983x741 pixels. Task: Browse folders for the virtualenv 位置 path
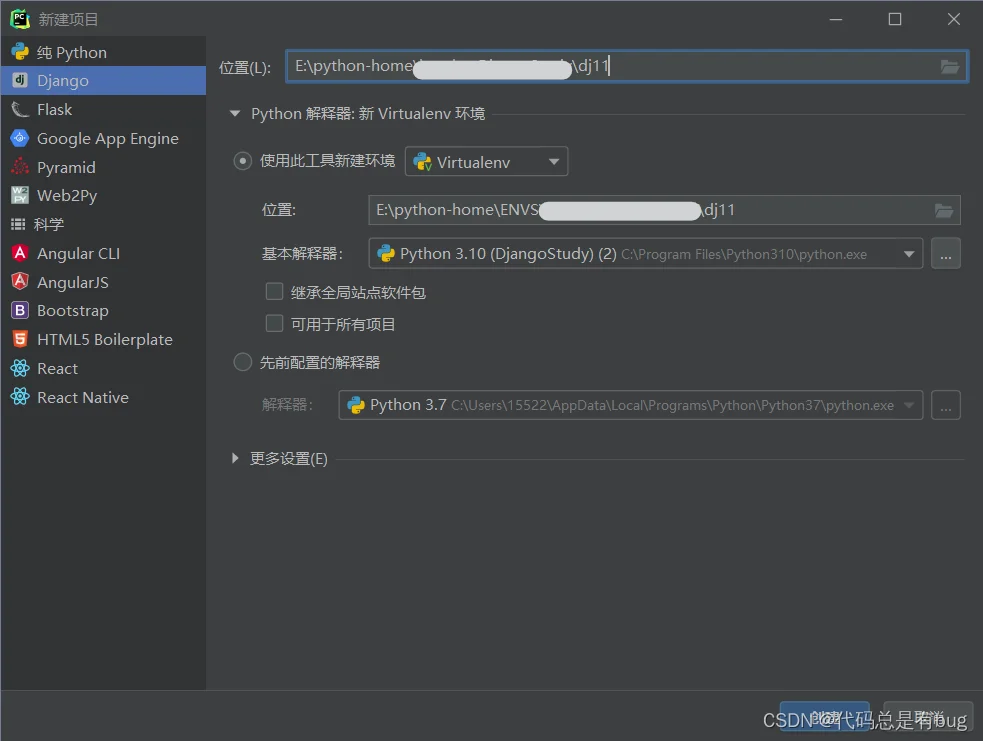click(944, 211)
